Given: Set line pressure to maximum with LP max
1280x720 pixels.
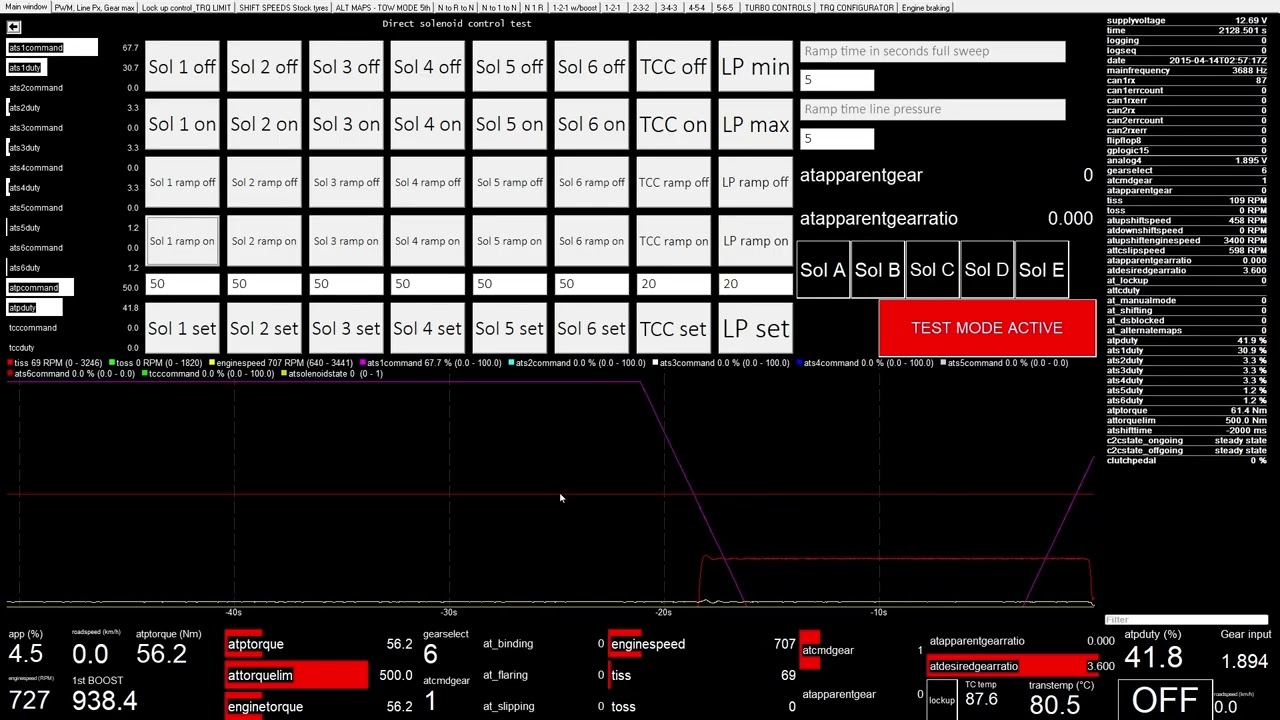Looking at the screenshot, I should point(755,125).
